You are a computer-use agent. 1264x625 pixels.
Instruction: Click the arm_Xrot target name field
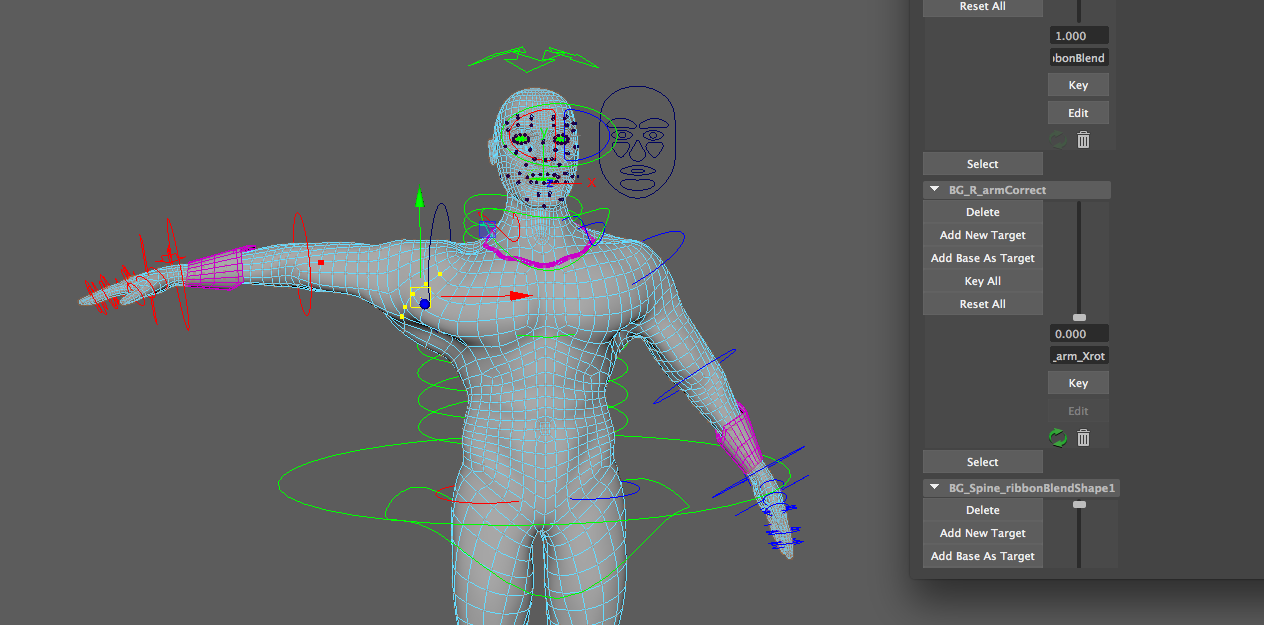(x=1079, y=356)
